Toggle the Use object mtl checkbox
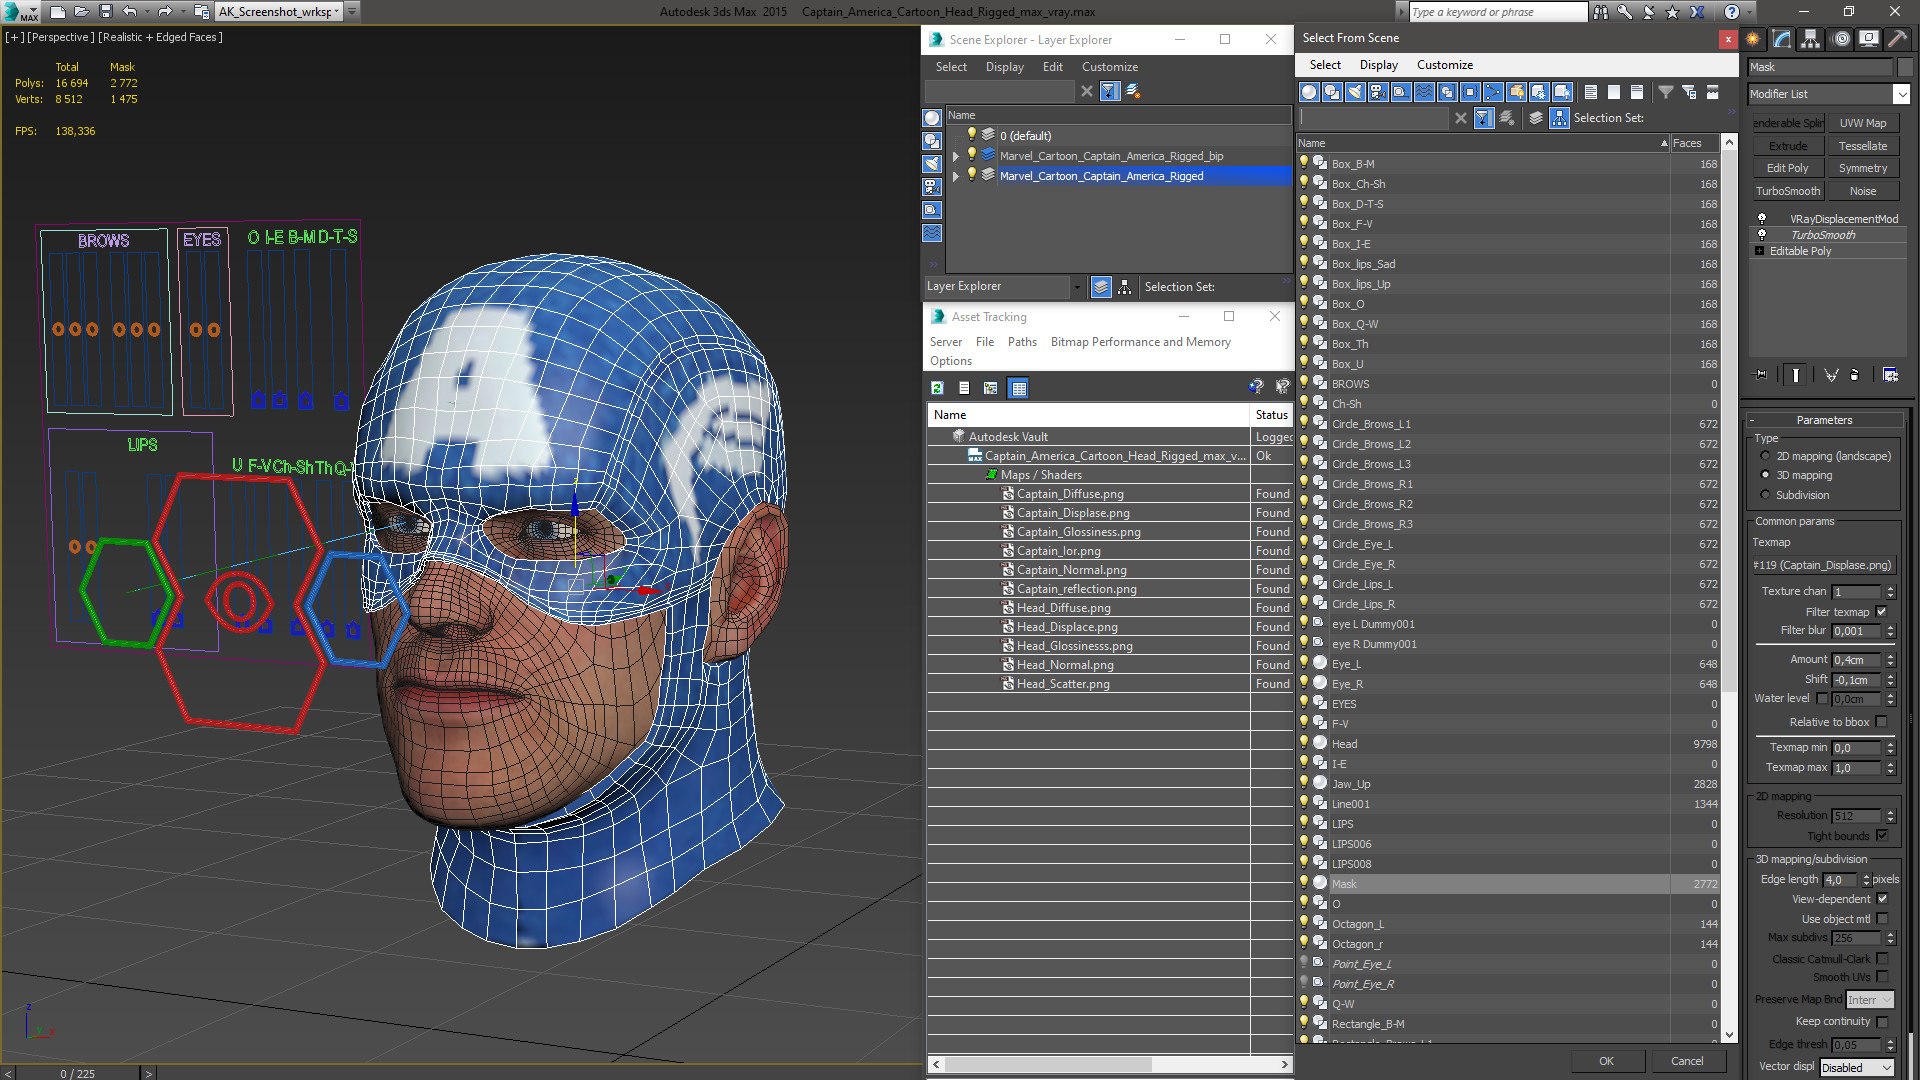Image resolution: width=1920 pixels, height=1080 pixels. coord(1882,919)
